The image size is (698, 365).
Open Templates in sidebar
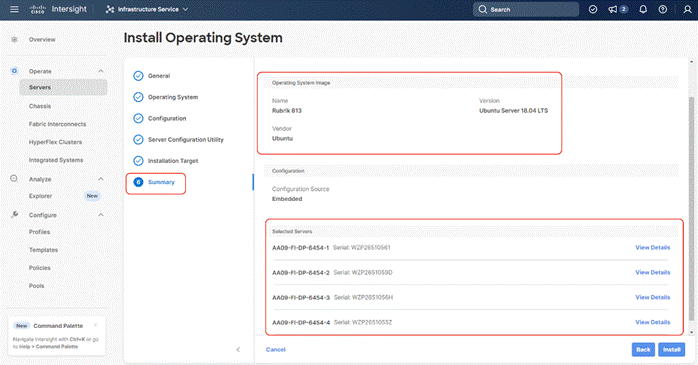click(43, 250)
